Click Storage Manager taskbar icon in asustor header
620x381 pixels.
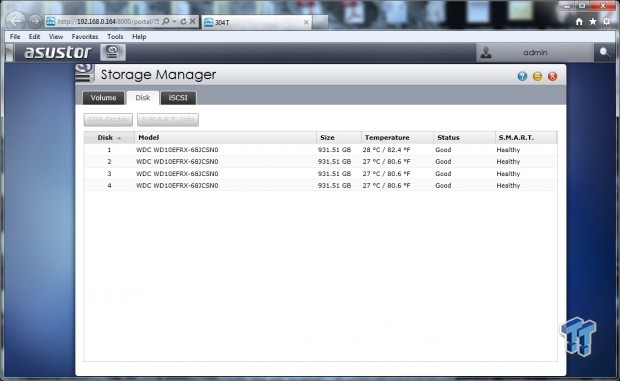(113, 52)
